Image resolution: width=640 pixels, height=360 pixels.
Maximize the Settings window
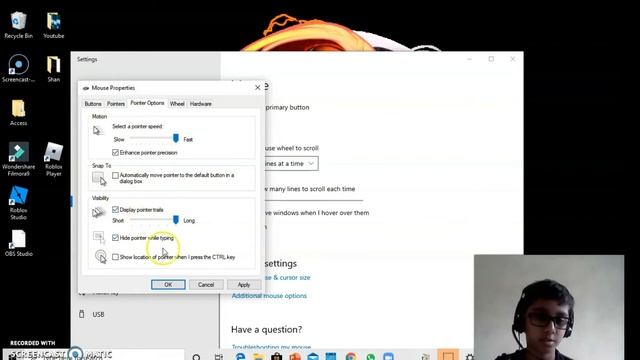click(491, 59)
